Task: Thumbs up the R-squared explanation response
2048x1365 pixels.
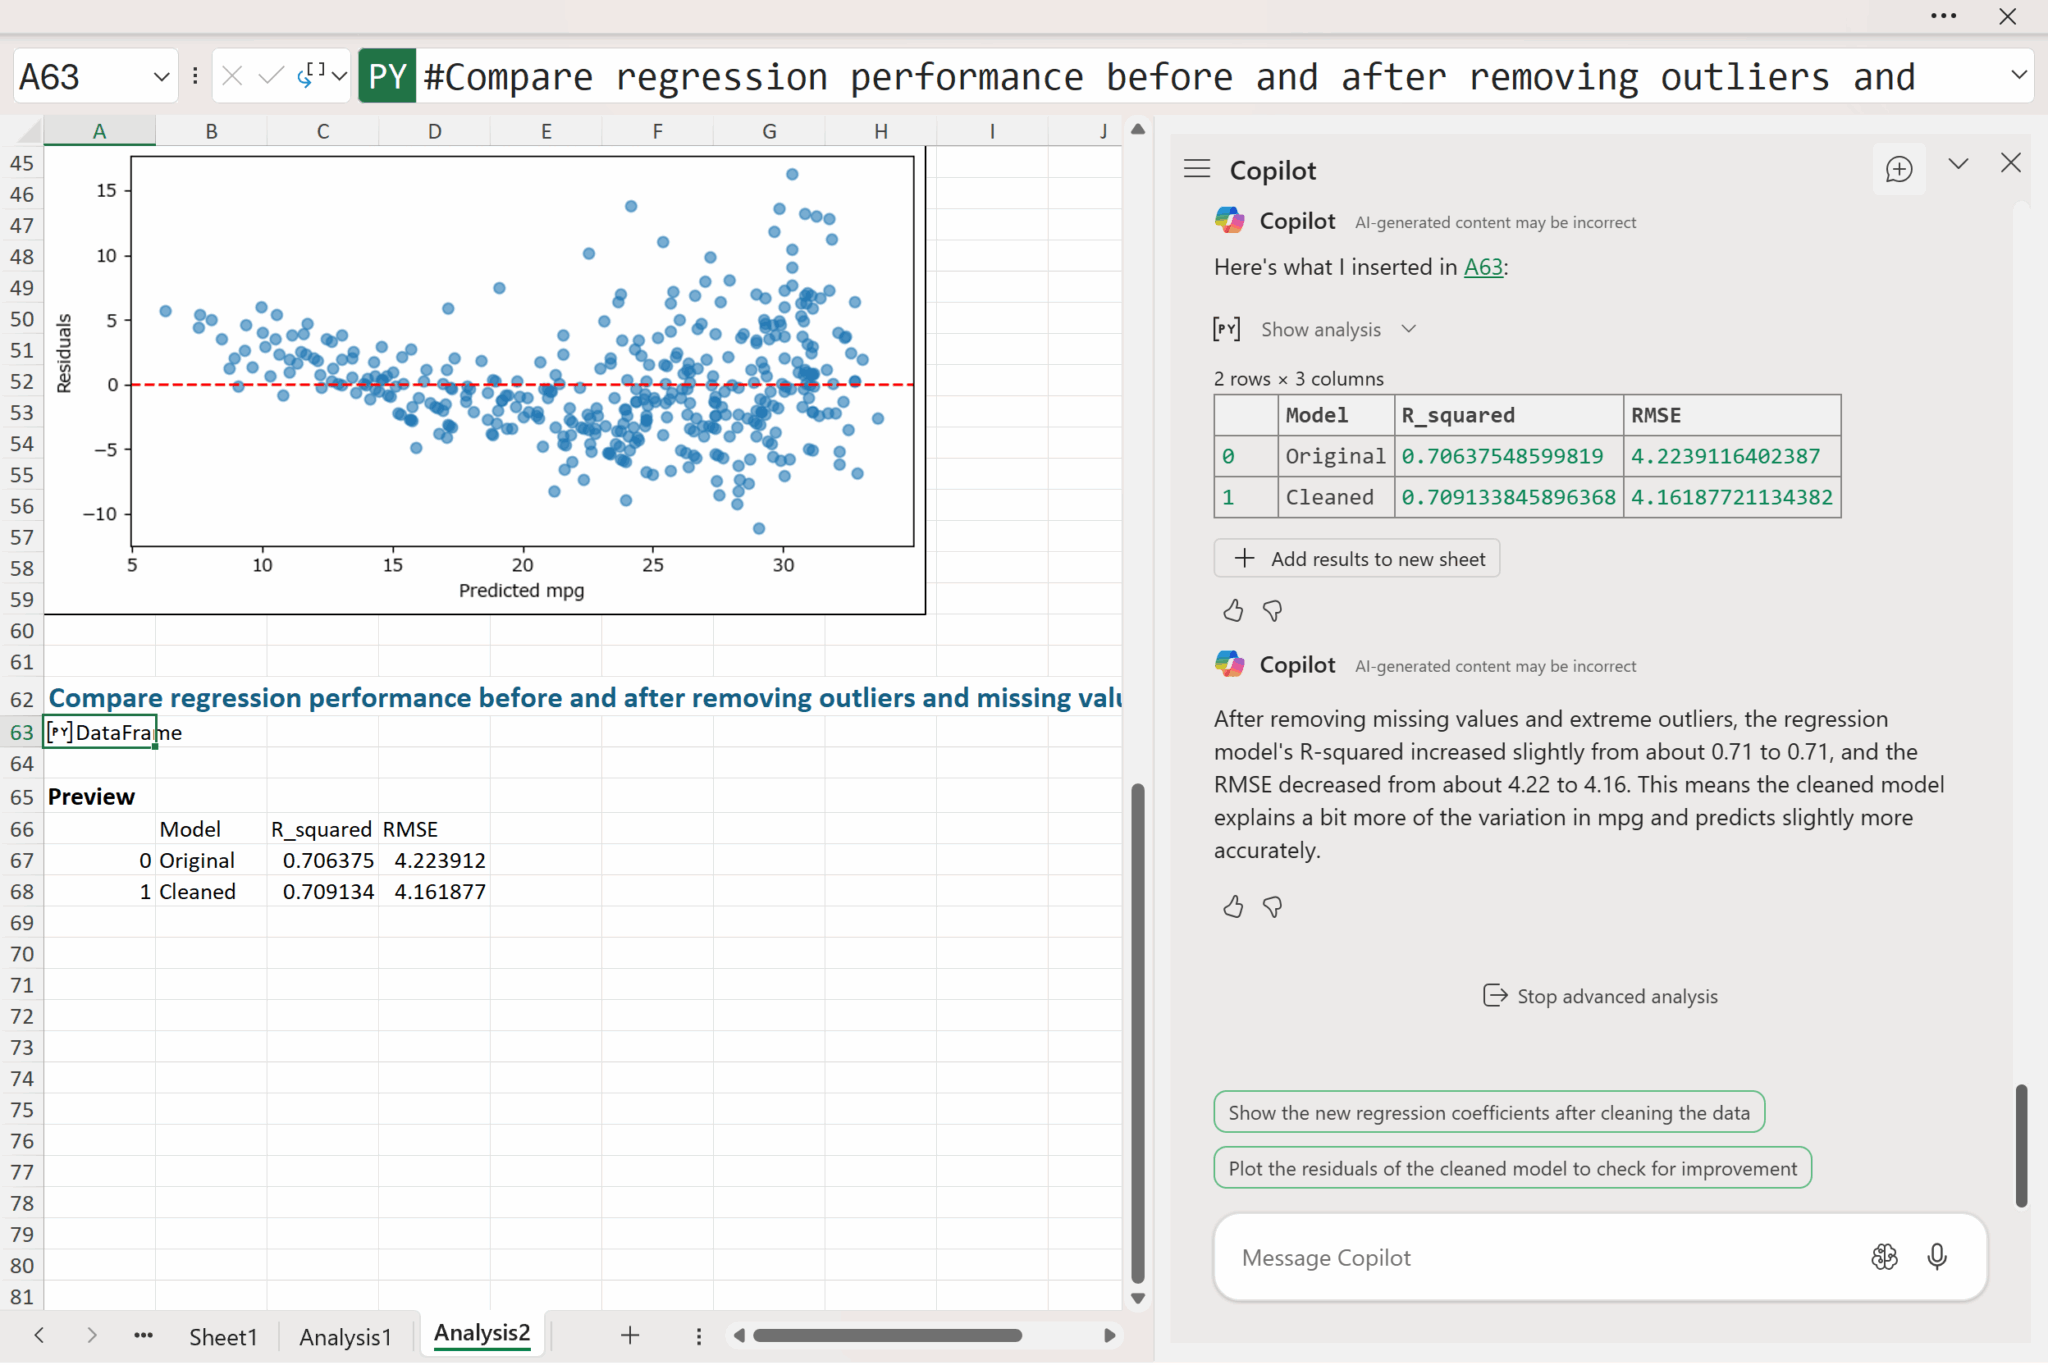Action: tap(1233, 906)
